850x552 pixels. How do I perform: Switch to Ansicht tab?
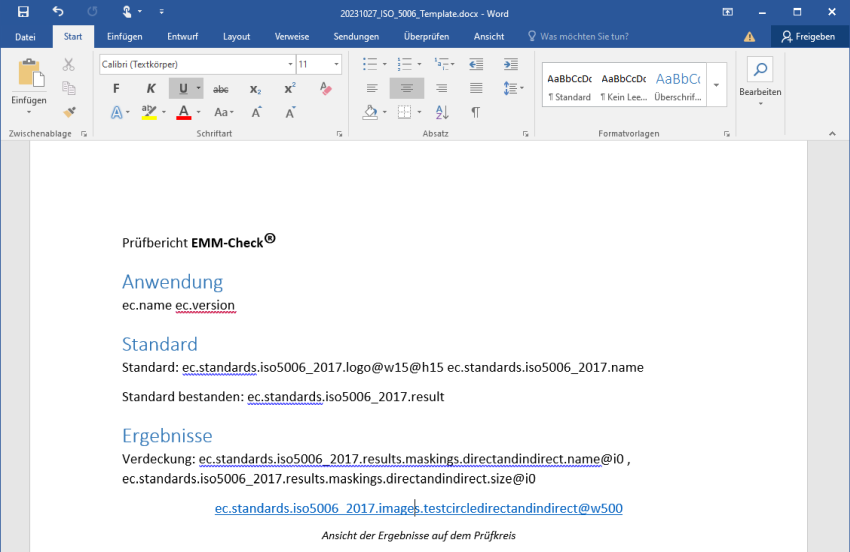click(x=489, y=37)
